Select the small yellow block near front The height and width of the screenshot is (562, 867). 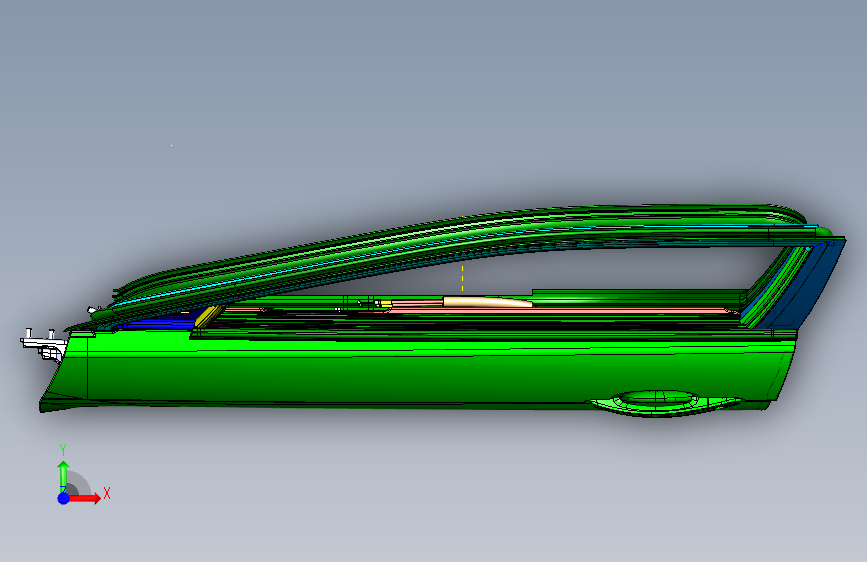coord(208,316)
